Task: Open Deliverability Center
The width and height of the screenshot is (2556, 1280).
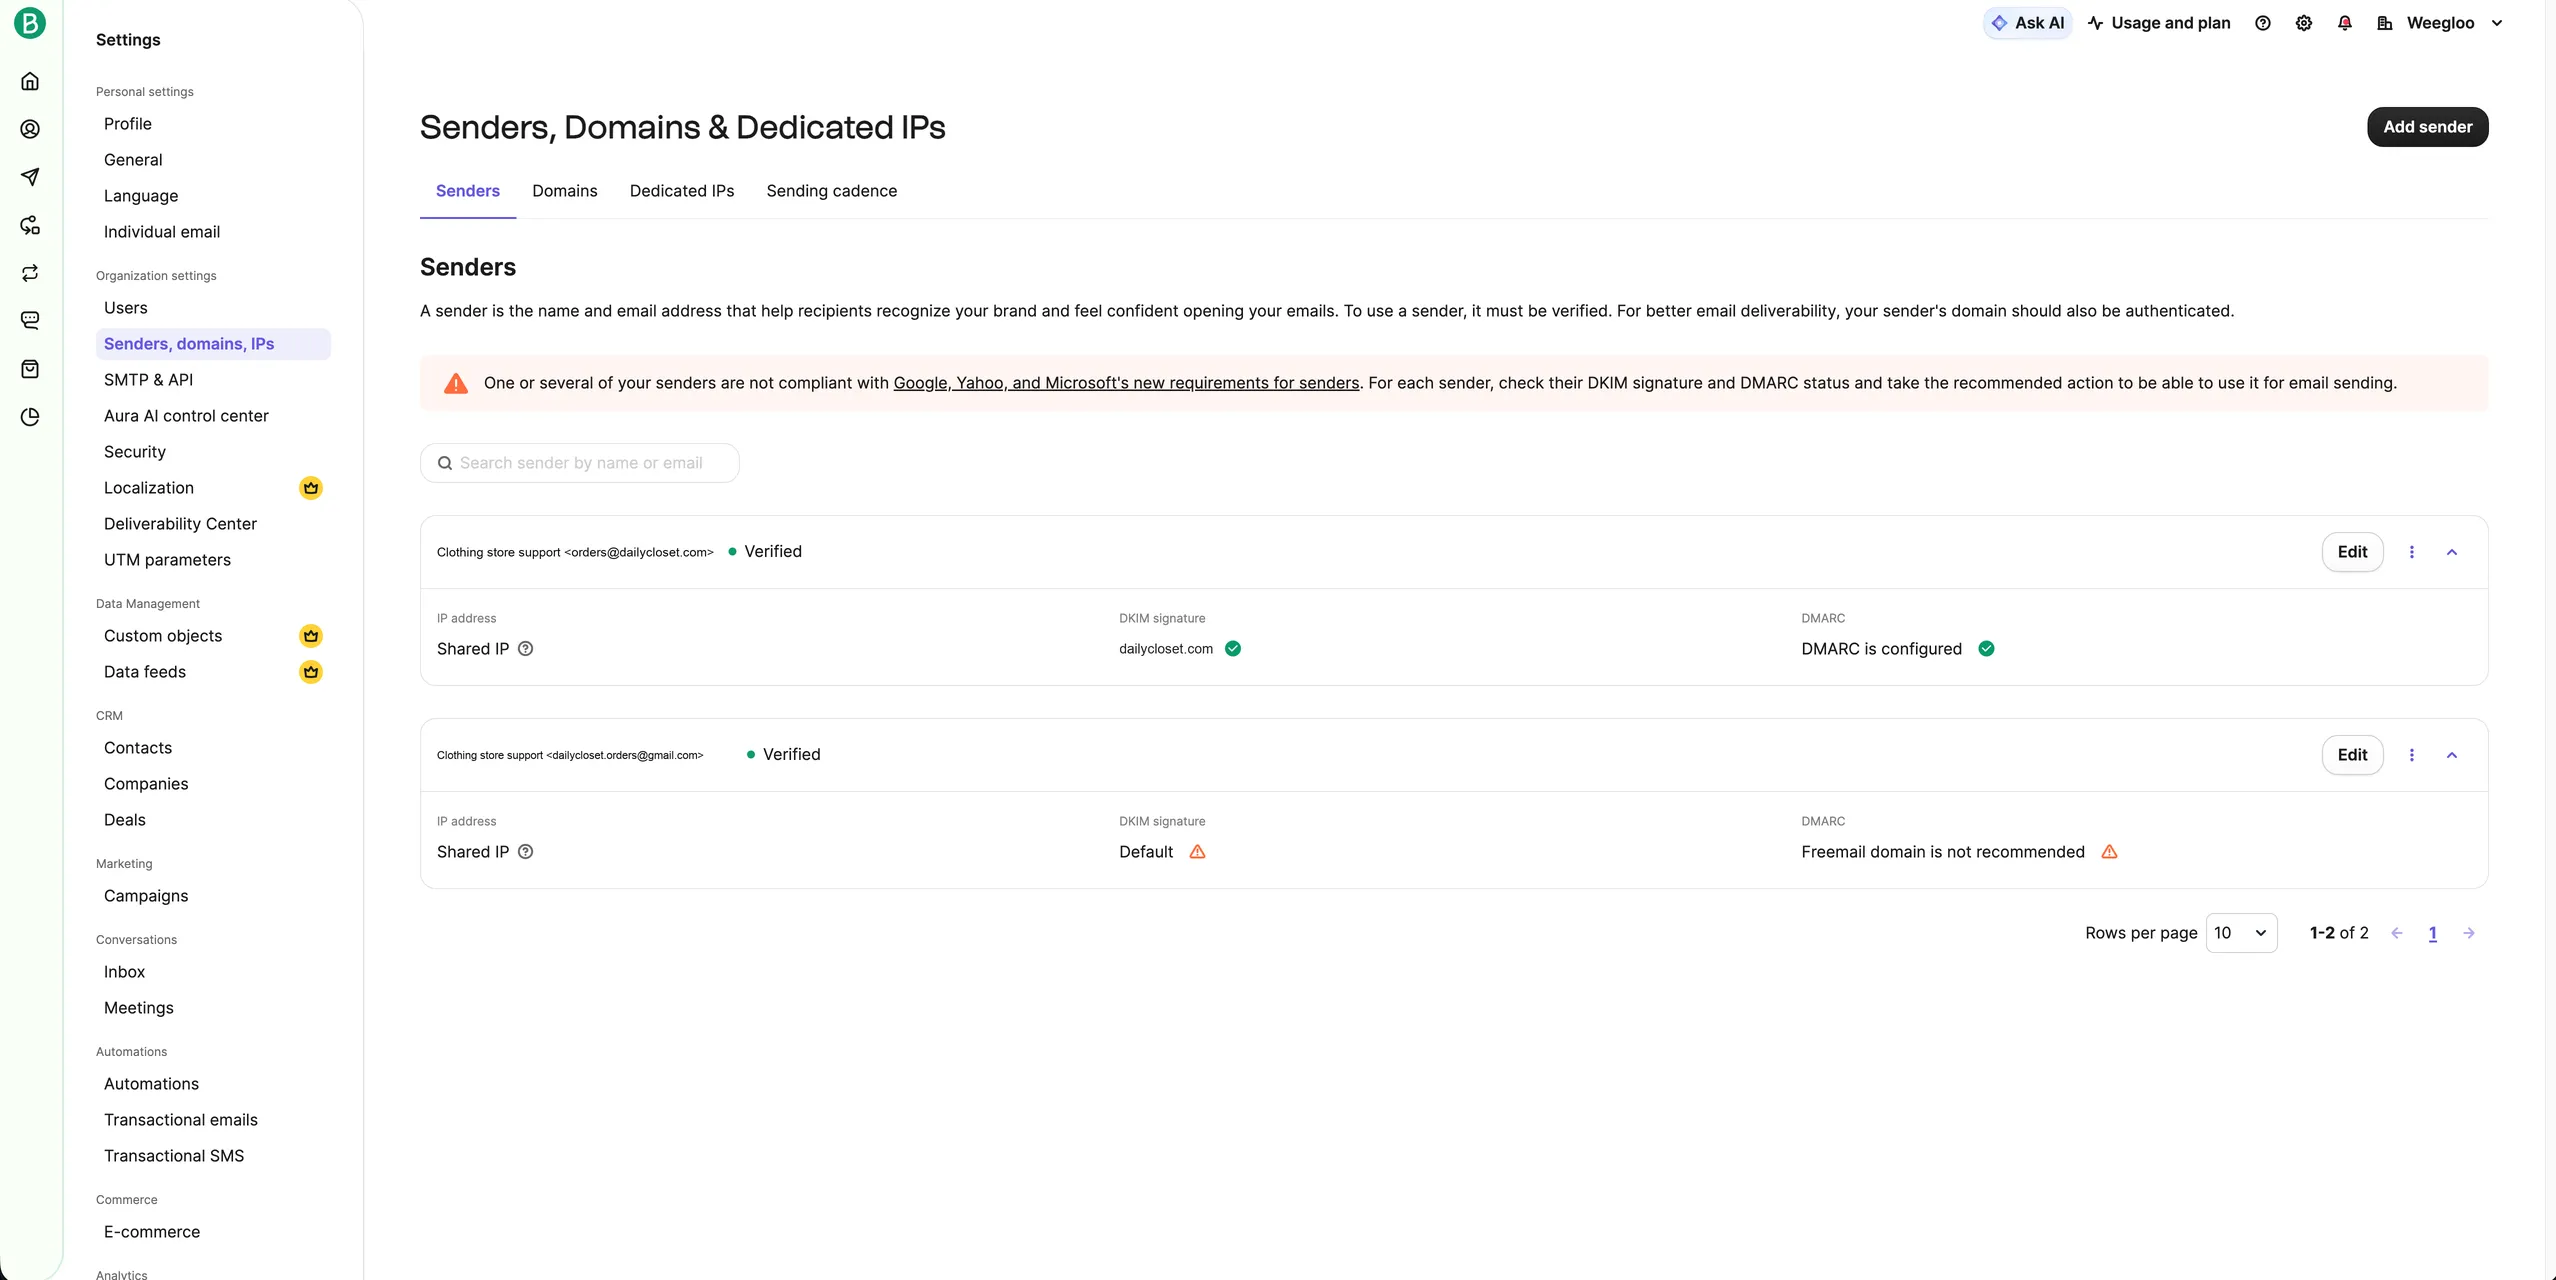Action: coord(180,524)
